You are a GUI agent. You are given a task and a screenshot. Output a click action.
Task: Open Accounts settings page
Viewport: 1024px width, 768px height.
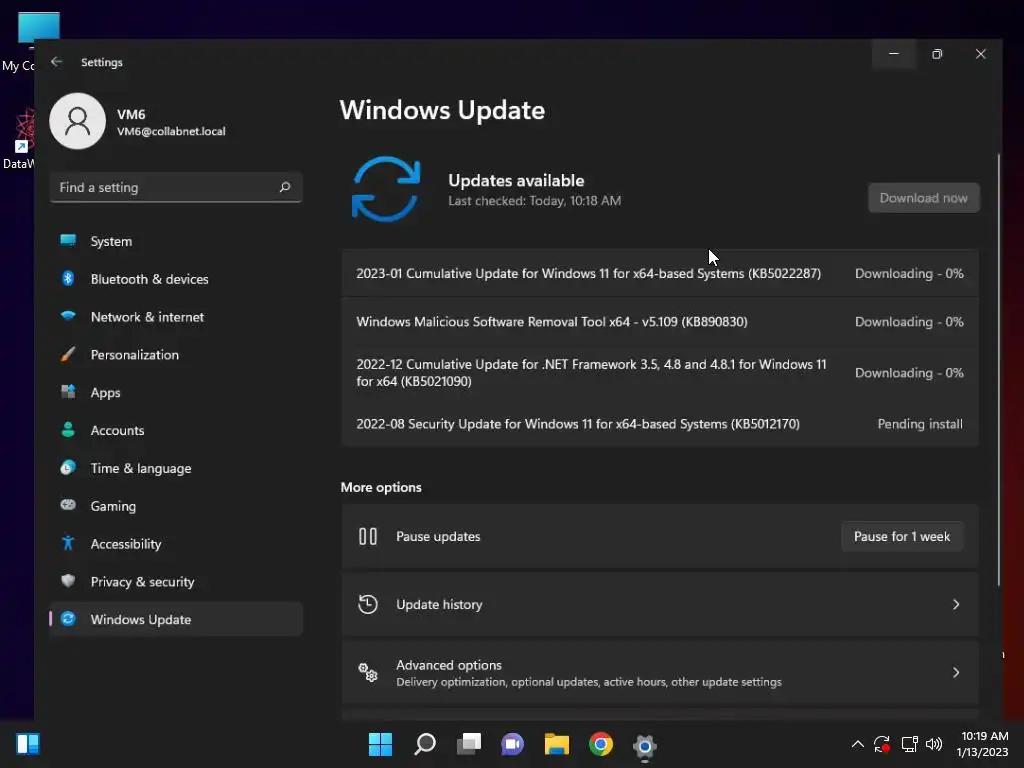point(176,430)
